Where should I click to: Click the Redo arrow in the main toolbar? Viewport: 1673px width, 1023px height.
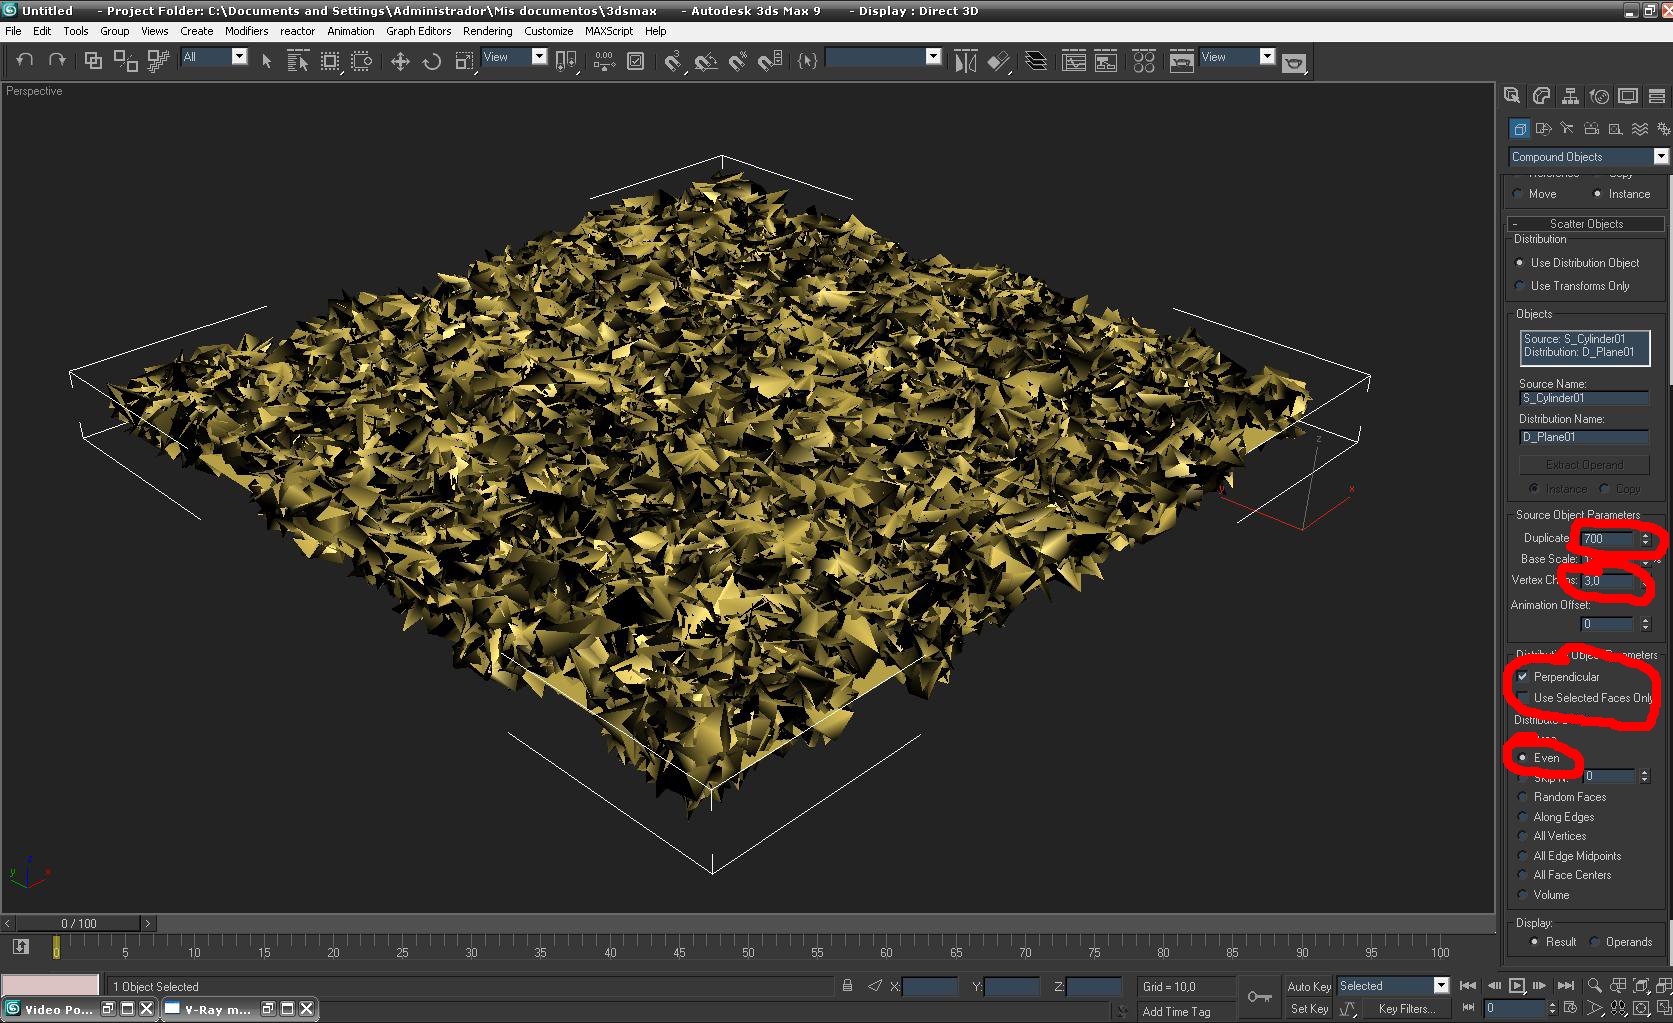coord(57,60)
